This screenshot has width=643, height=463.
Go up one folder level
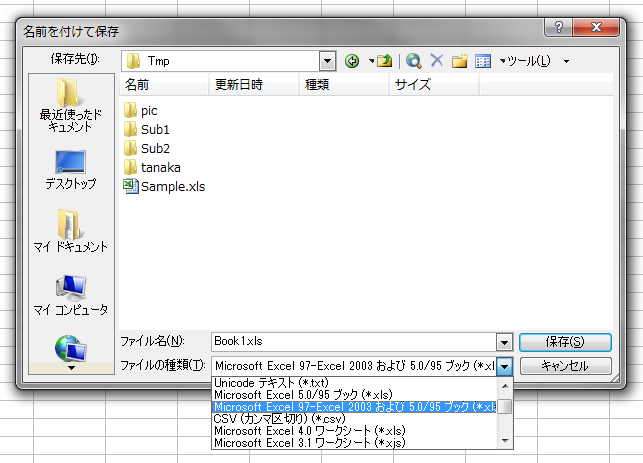coord(385,61)
